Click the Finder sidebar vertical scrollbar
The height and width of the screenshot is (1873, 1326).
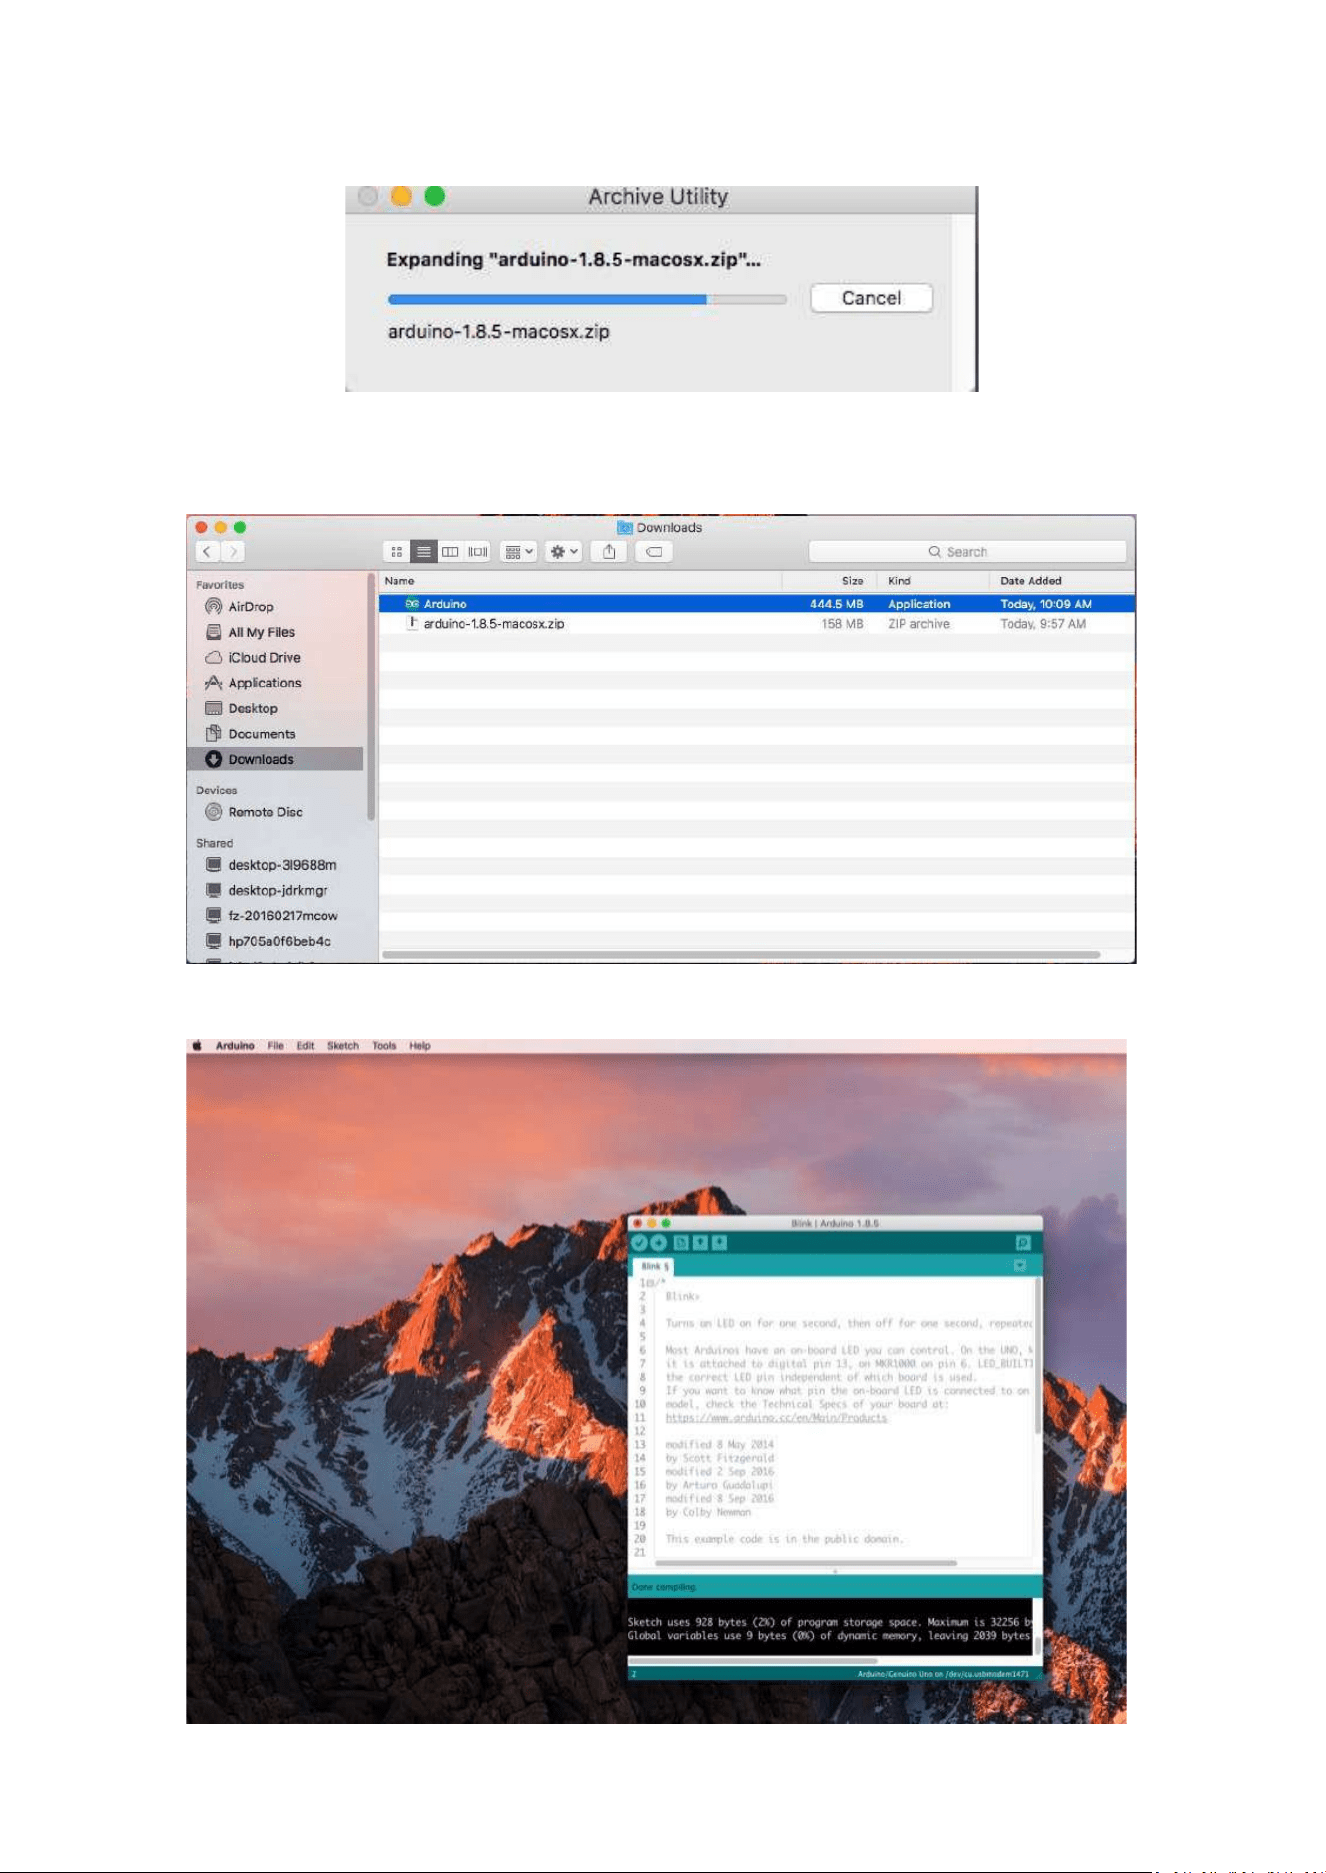tap(371, 697)
